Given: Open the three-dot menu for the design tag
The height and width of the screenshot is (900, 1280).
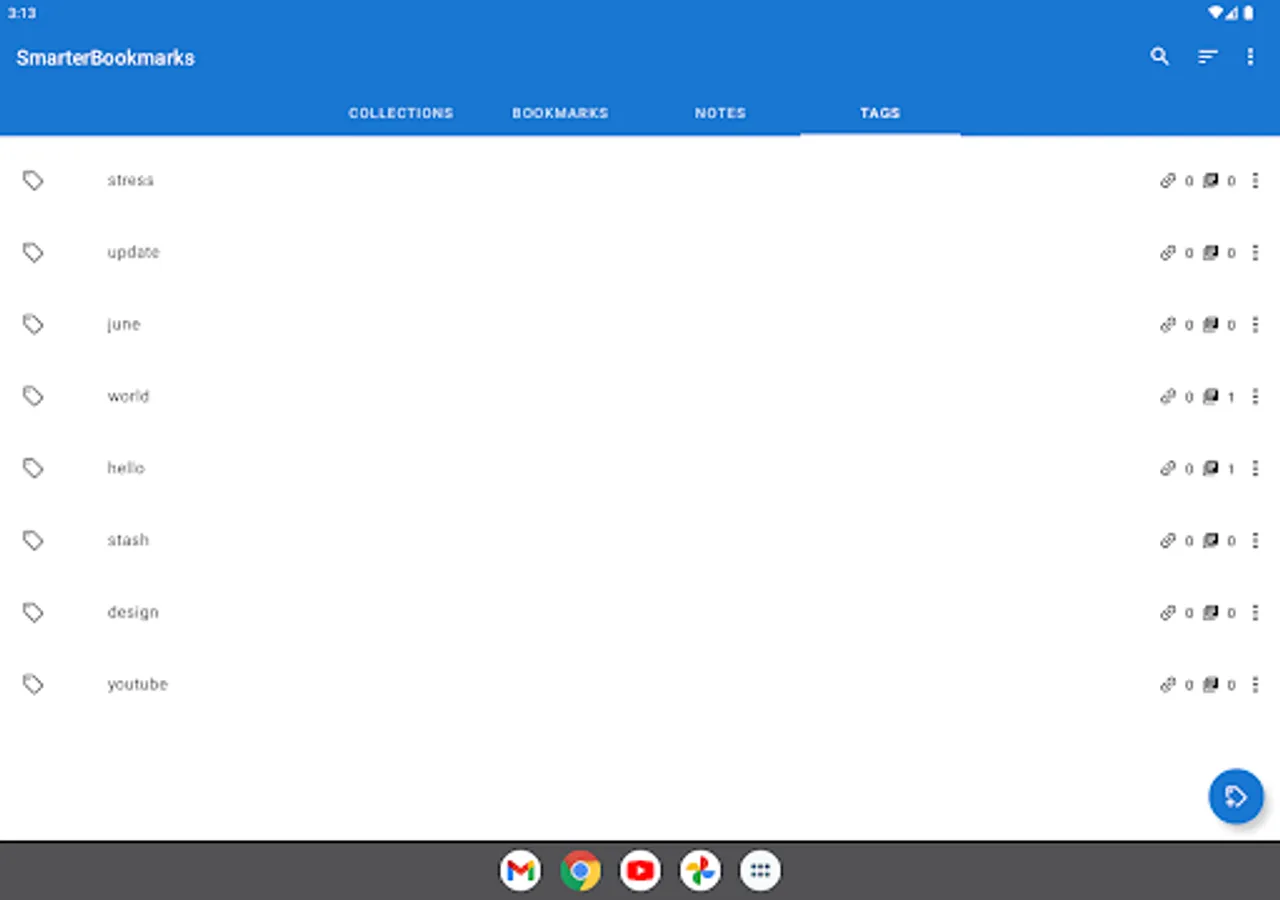Looking at the screenshot, I should point(1256,612).
